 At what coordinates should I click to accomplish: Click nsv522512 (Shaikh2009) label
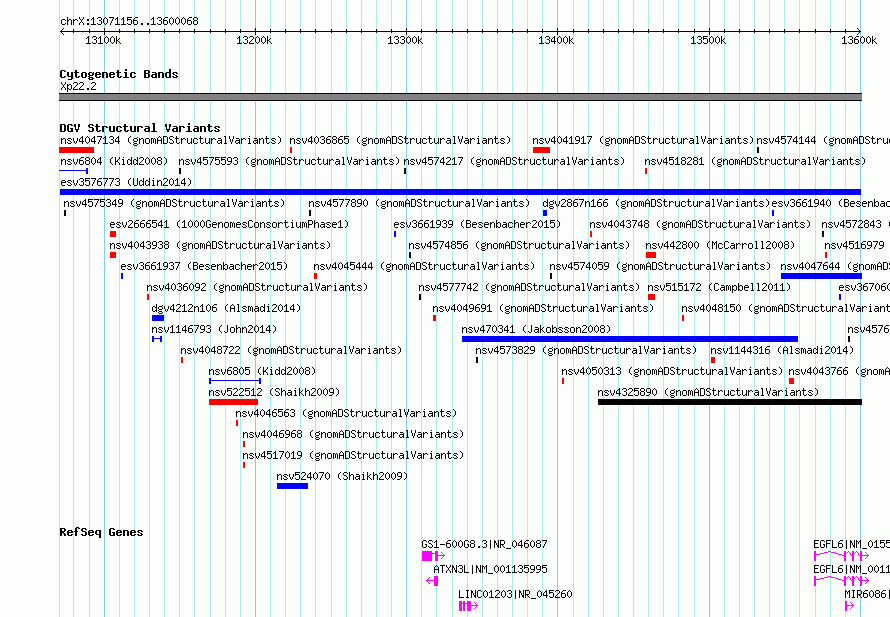pyautogui.click(x=274, y=392)
